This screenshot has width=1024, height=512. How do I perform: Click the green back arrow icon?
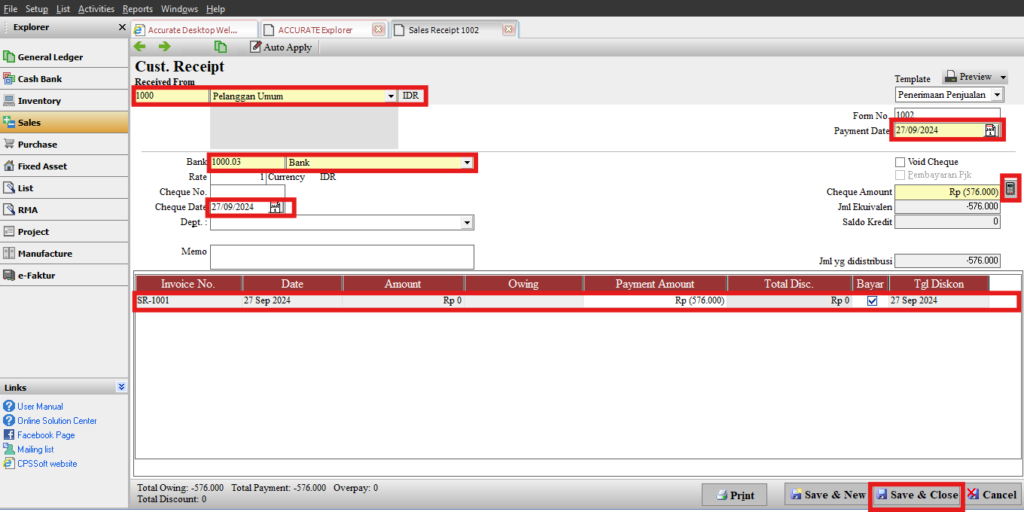(x=140, y=46)
